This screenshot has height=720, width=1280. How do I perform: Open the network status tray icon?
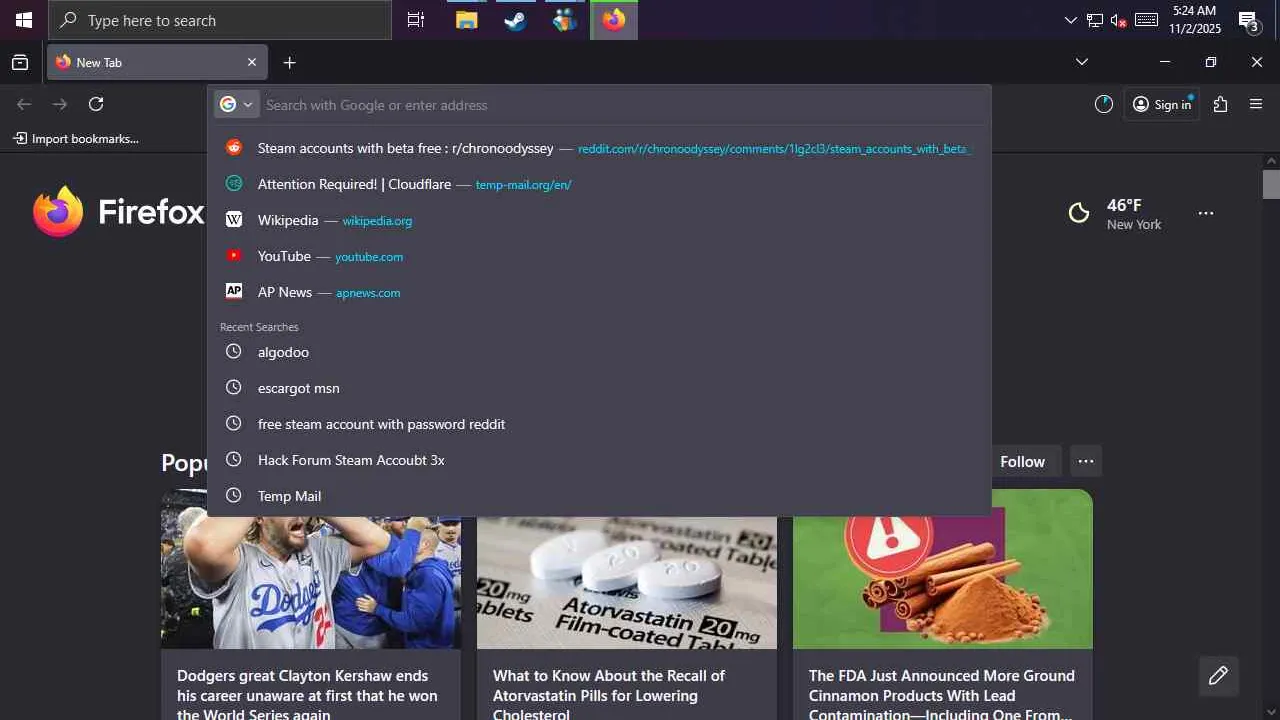[1095, 20]
